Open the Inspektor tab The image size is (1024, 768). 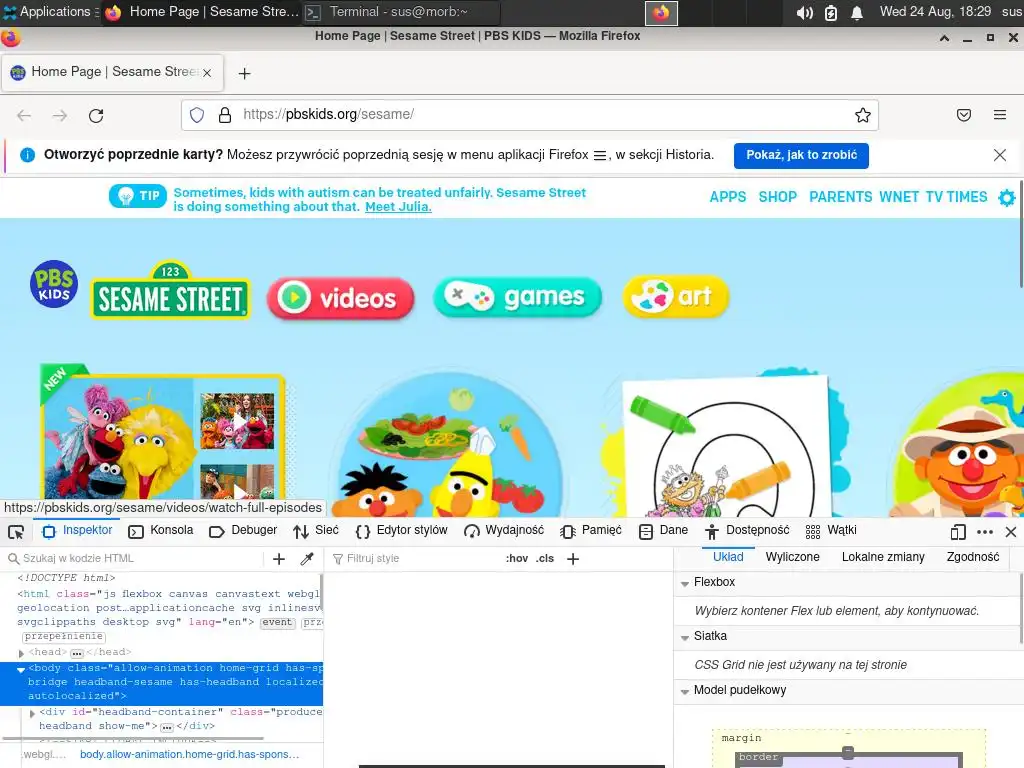pyautogui.click(x=78, y=531)
